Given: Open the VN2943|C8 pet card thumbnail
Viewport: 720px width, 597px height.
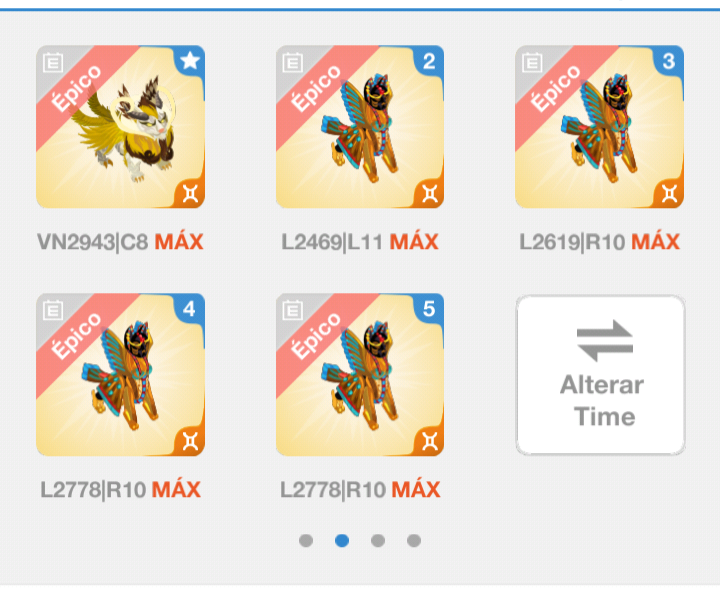Looking at the screenshot, I should pyautogui.click(x=121, y=127).
